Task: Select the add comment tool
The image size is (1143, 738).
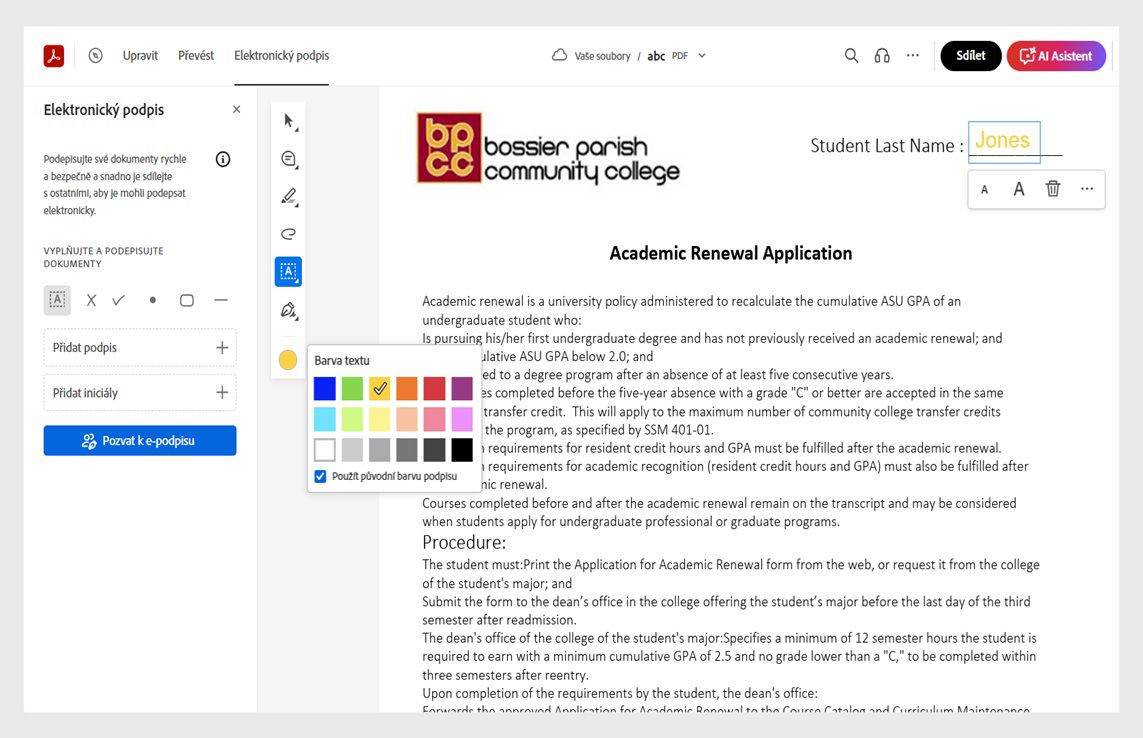Action: (288, 159)
